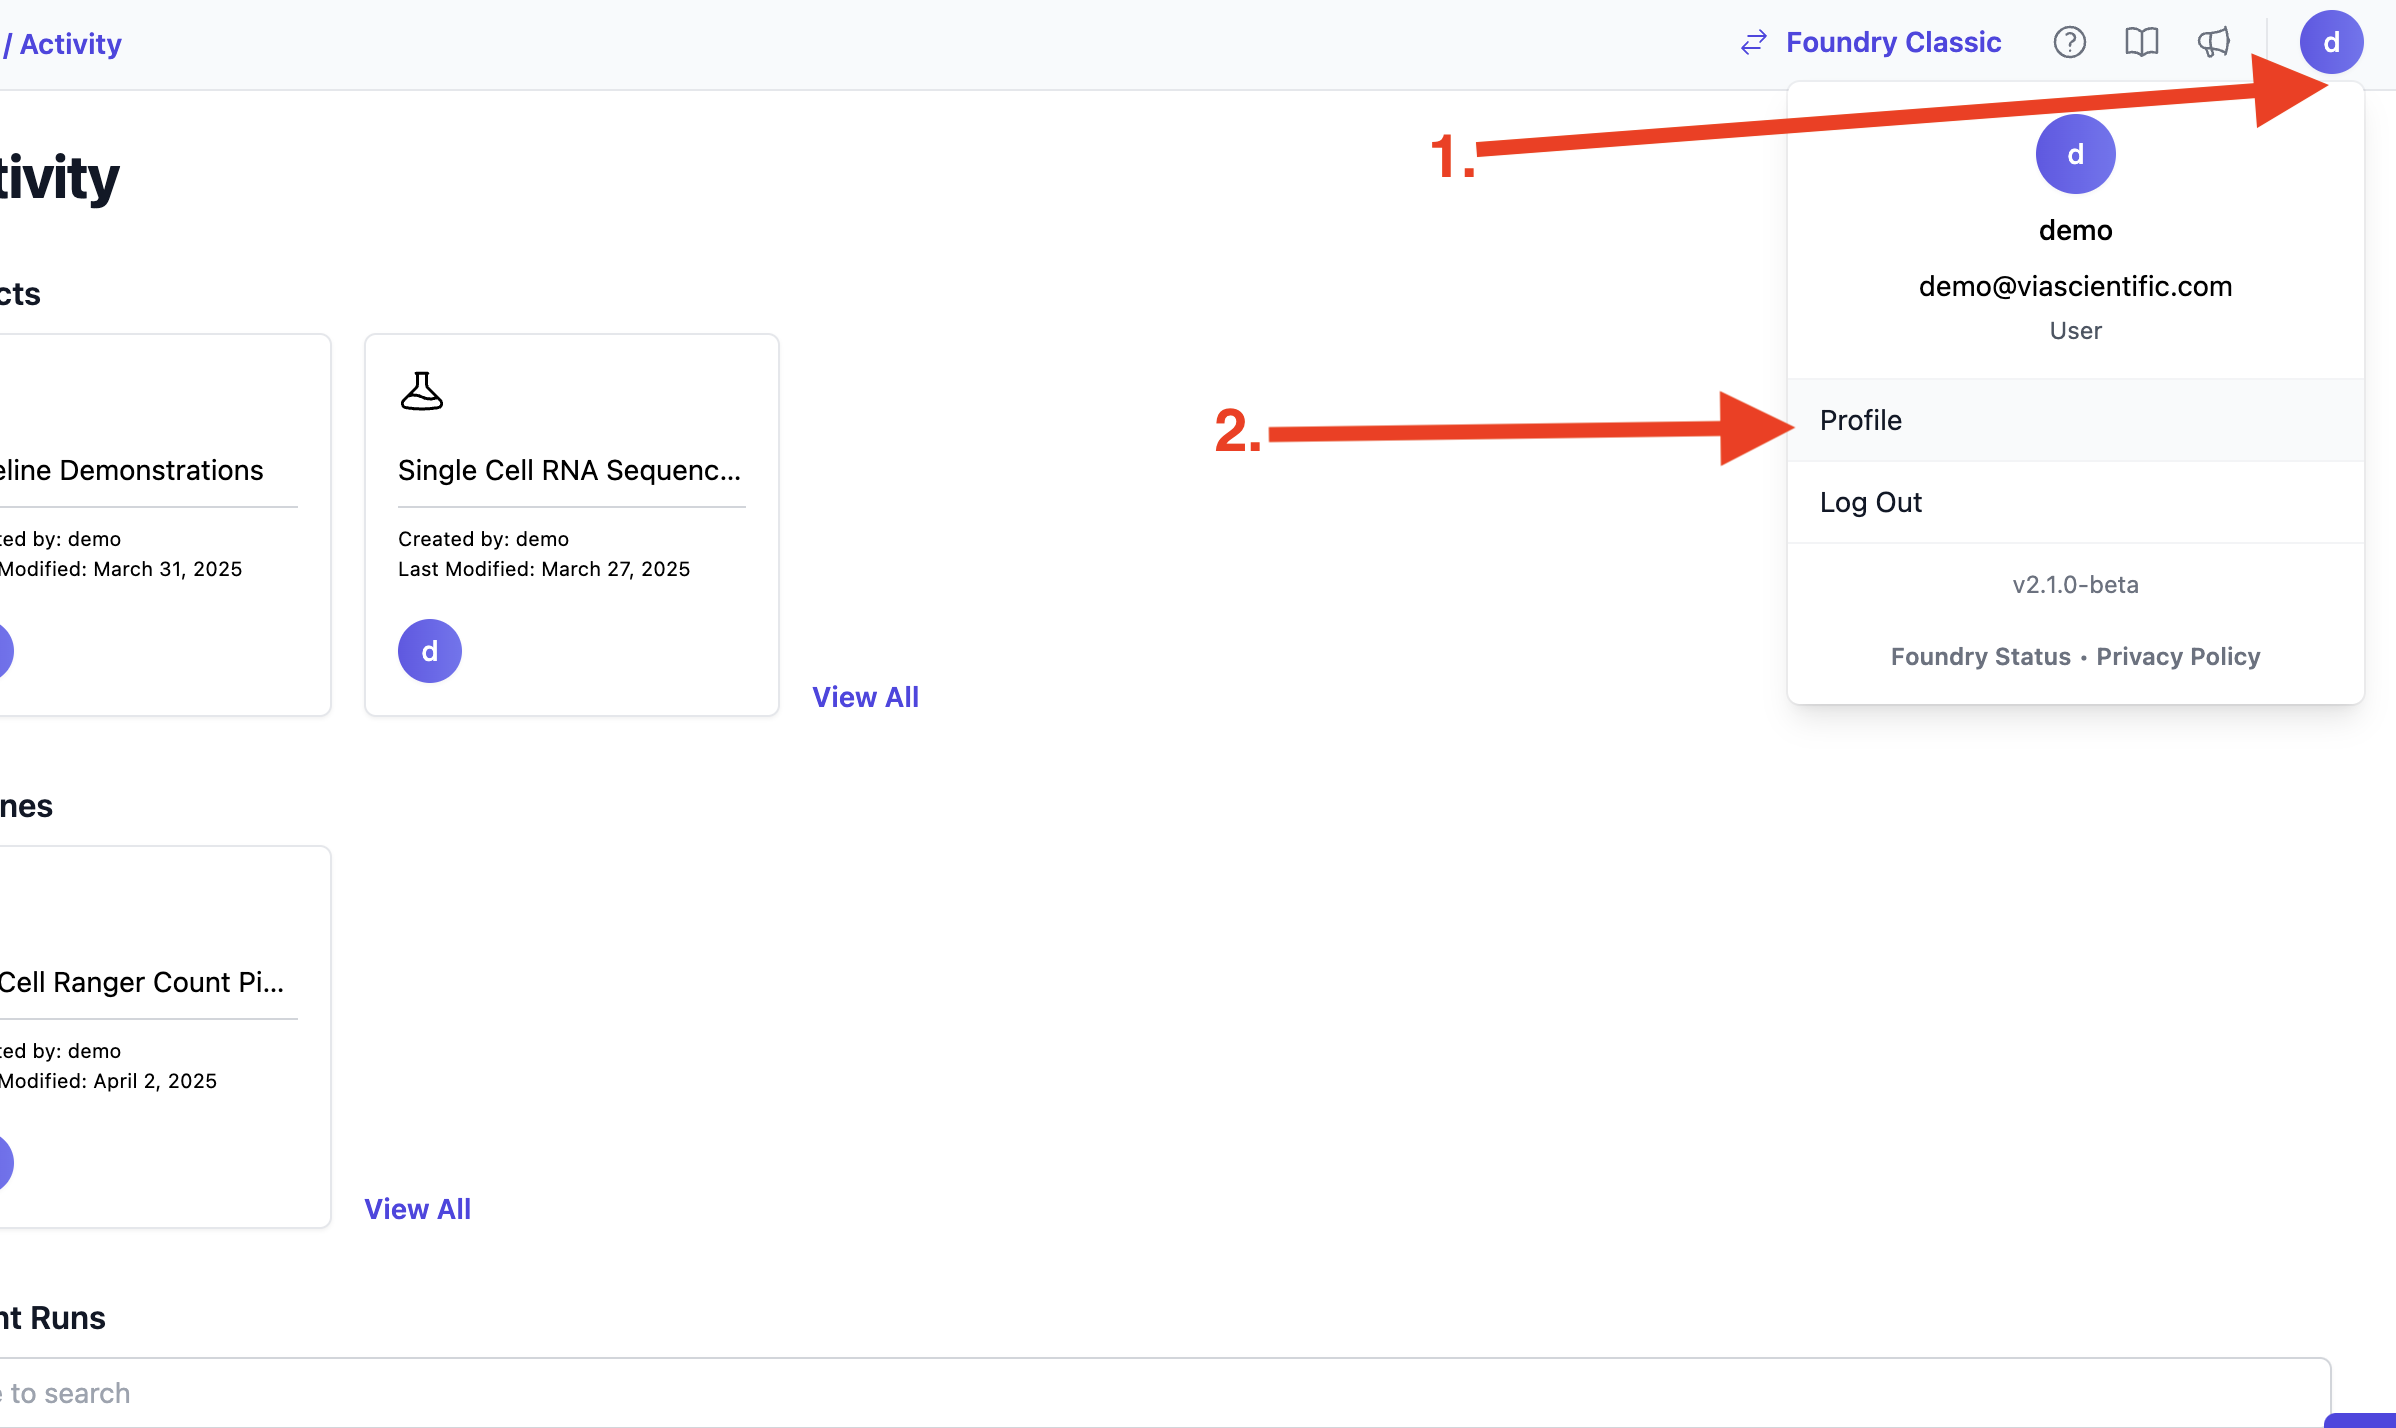
Task: Open the user avatar circle in the top right
Action: (2332, 42)
